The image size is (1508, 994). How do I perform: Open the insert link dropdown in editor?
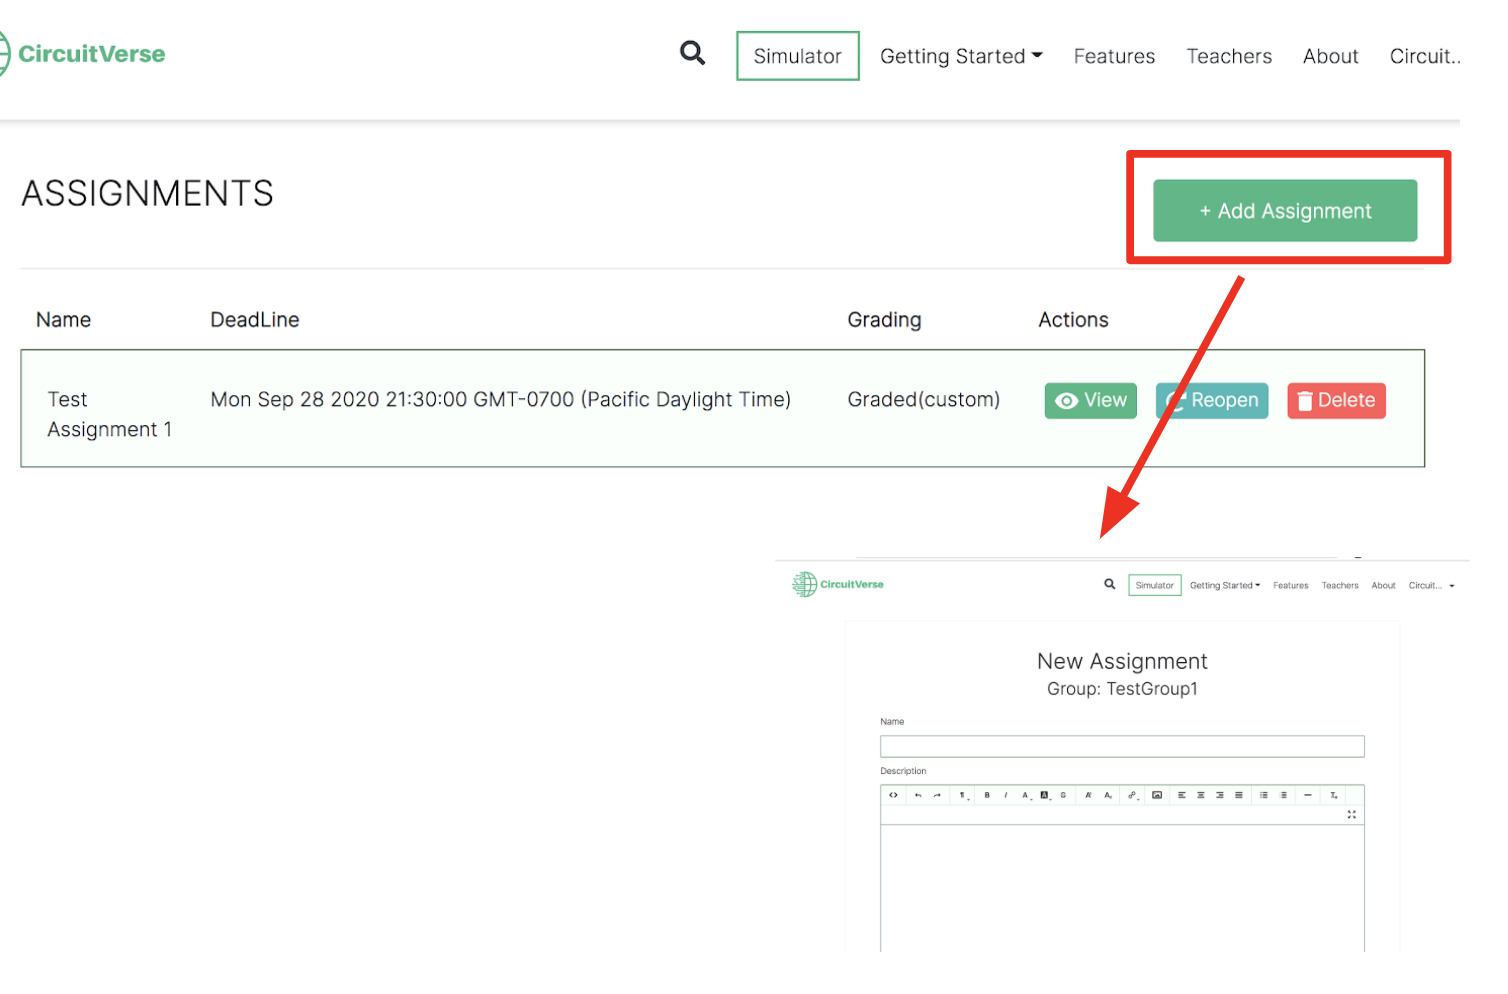(x=1133, y=795)
